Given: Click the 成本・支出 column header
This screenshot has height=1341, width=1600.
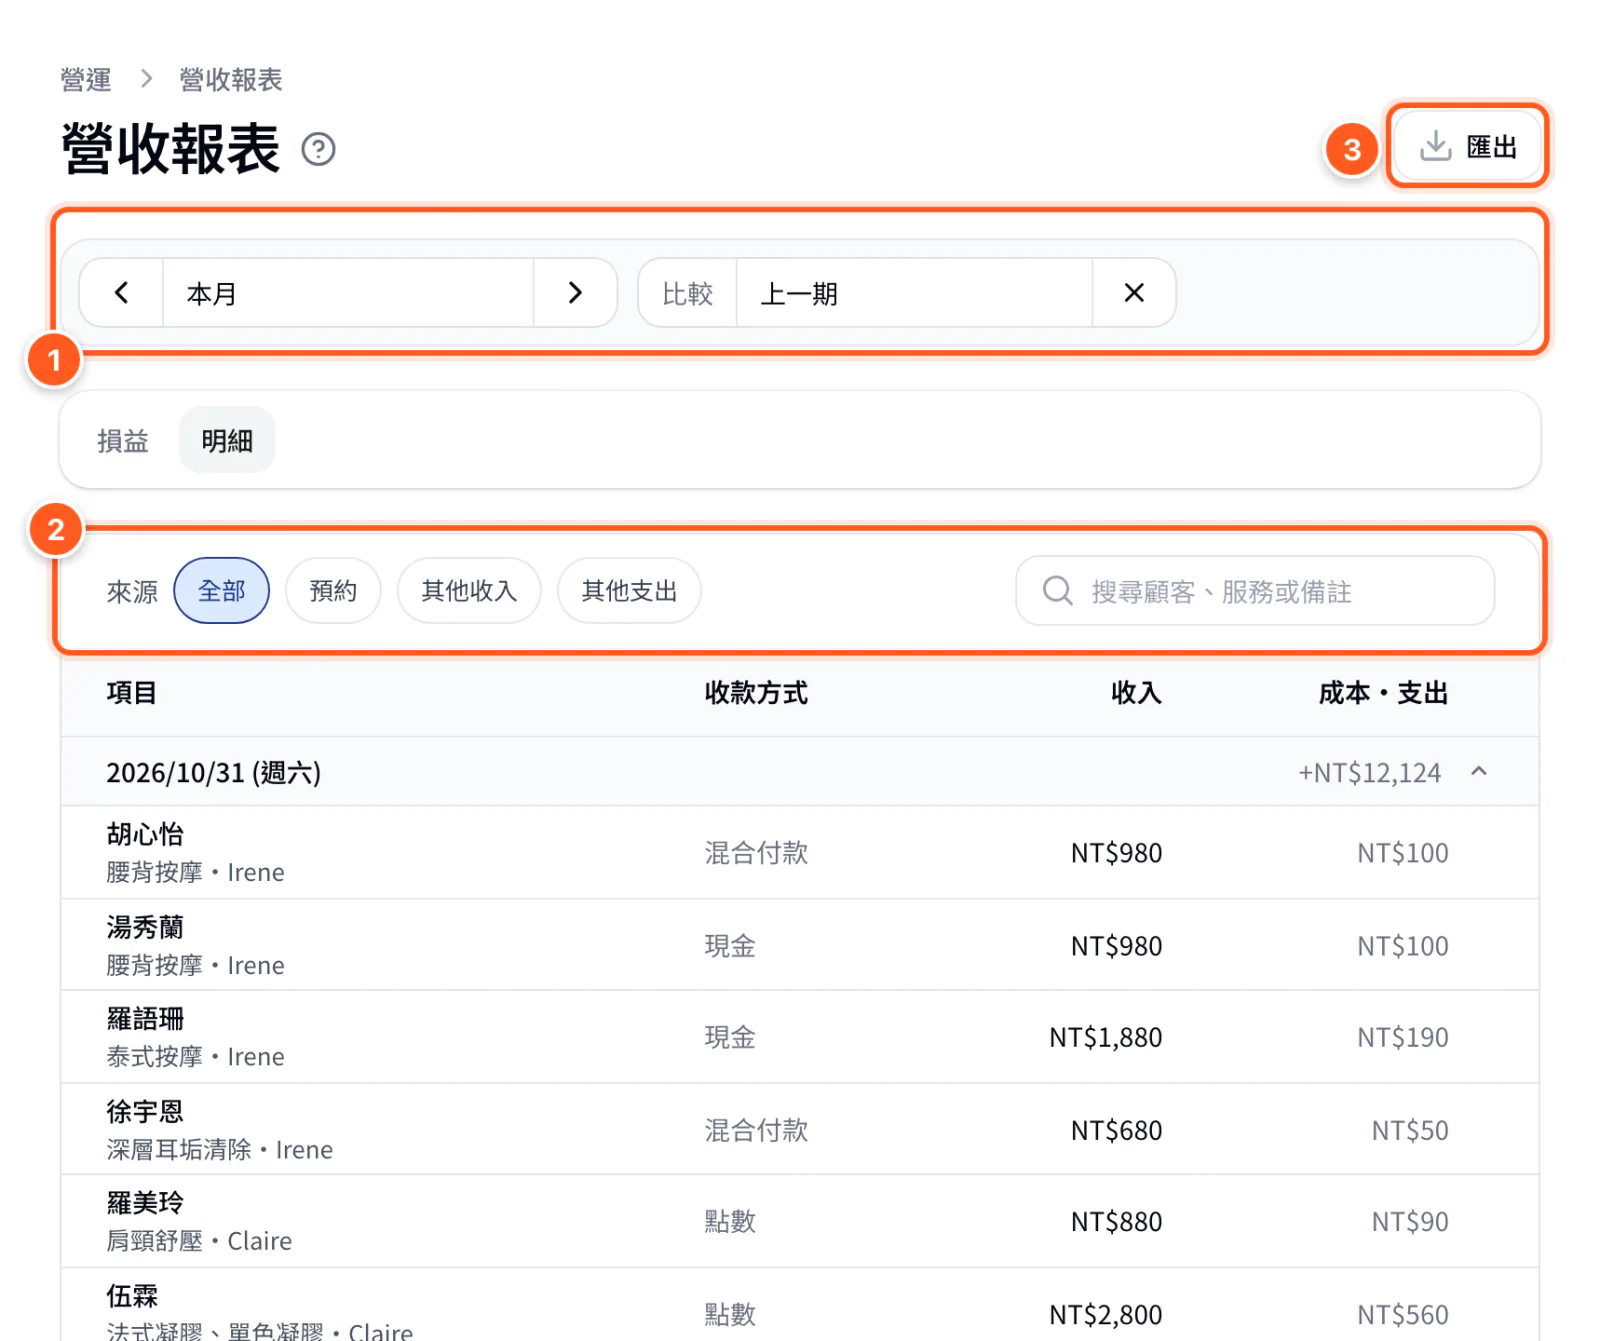Looking at the screenshot, I should coord(1383,692).
